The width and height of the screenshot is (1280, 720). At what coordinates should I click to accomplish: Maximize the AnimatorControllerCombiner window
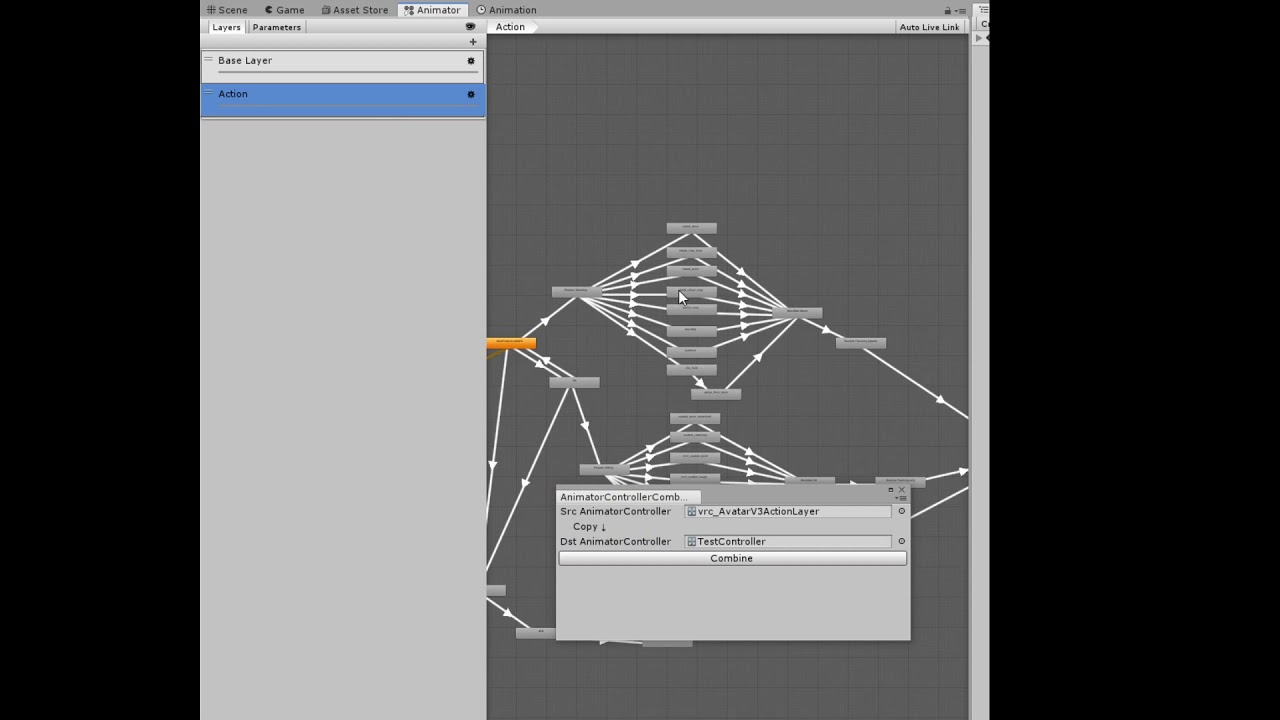click(x=890, y=490)
